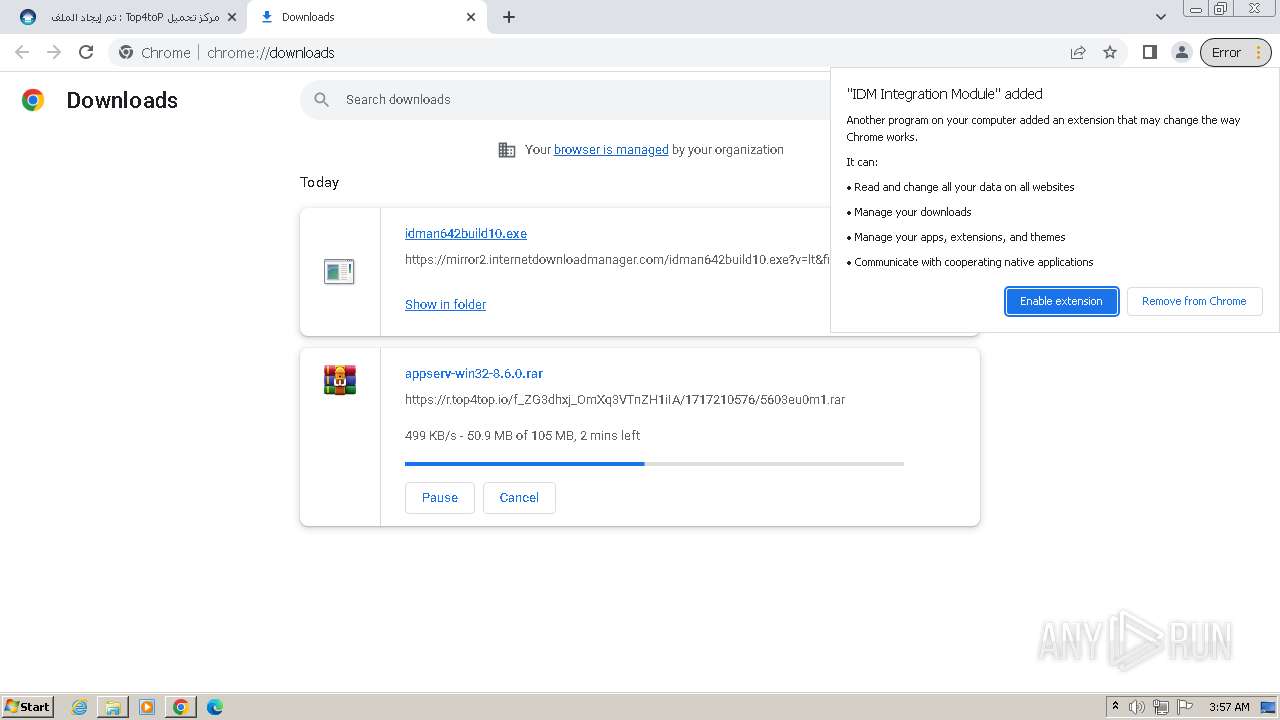Remove IDM extension from Chrome
Screen dimensions: 1280x720
click(x=1194, y=301)
